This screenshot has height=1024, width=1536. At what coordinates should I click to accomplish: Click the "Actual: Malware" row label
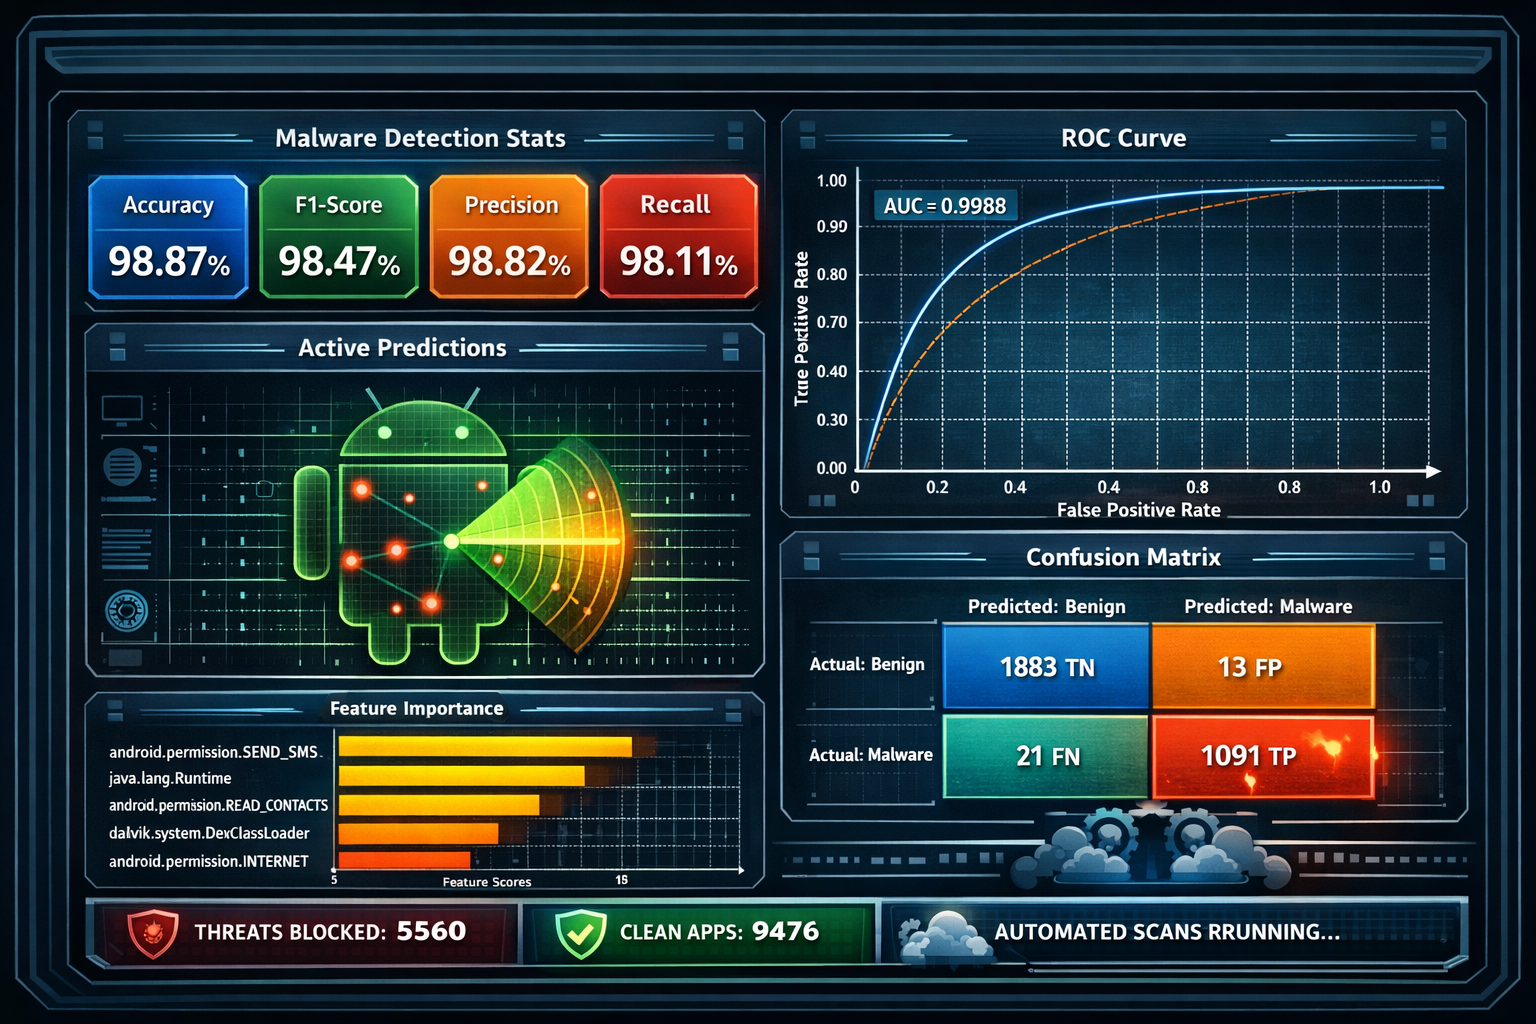(x=871, y=755)
